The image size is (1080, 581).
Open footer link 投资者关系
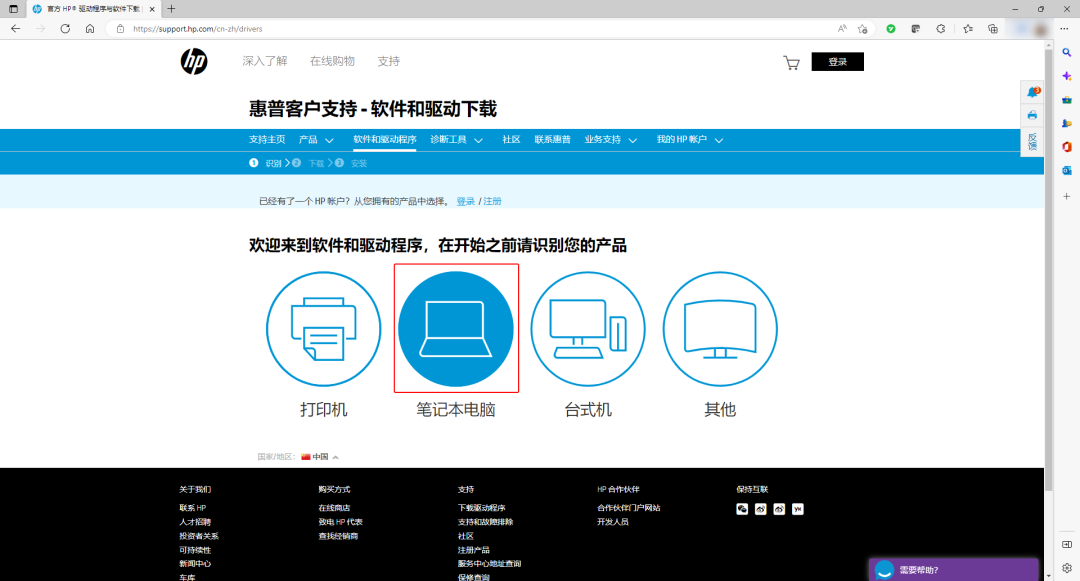click(199, 536)
